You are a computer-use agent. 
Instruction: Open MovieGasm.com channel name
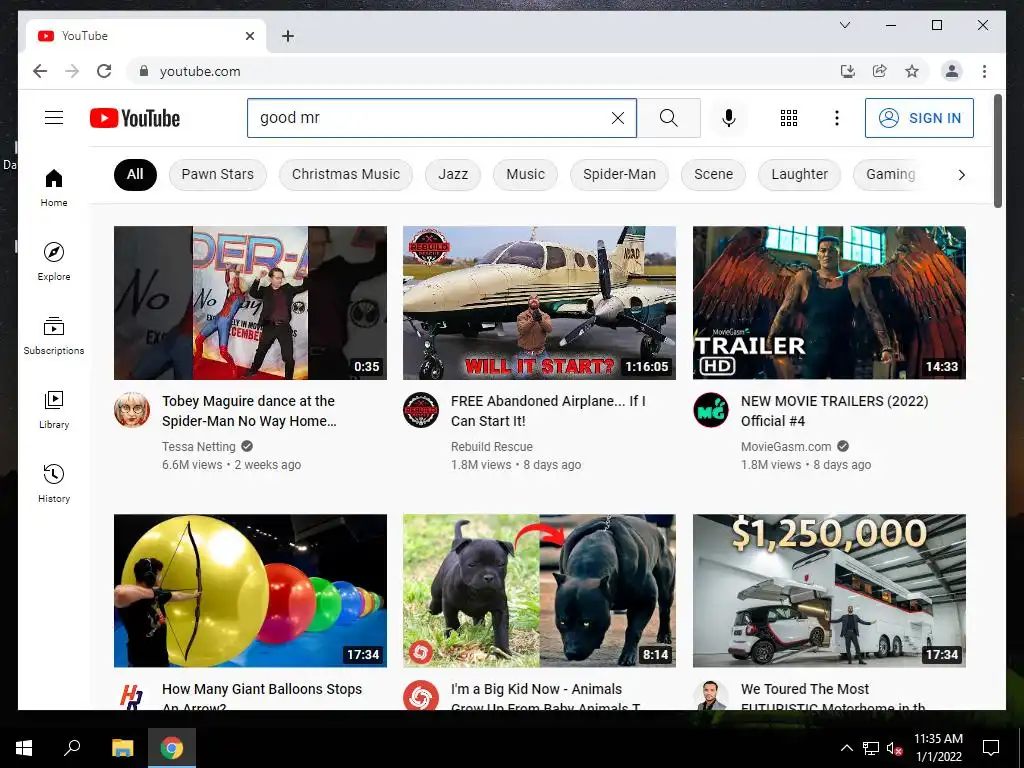point(786,447)
